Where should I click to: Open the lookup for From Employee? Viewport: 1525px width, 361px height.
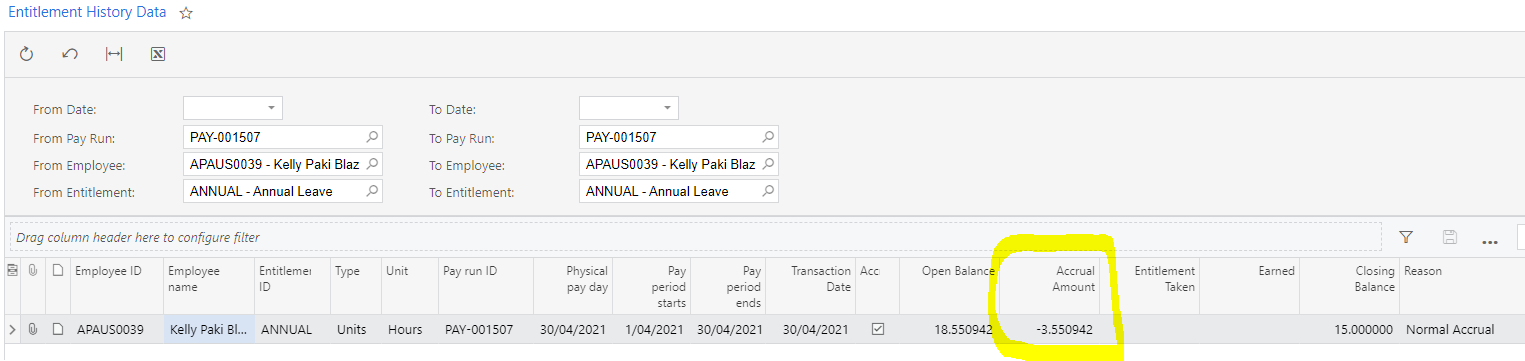pos(372,164)
